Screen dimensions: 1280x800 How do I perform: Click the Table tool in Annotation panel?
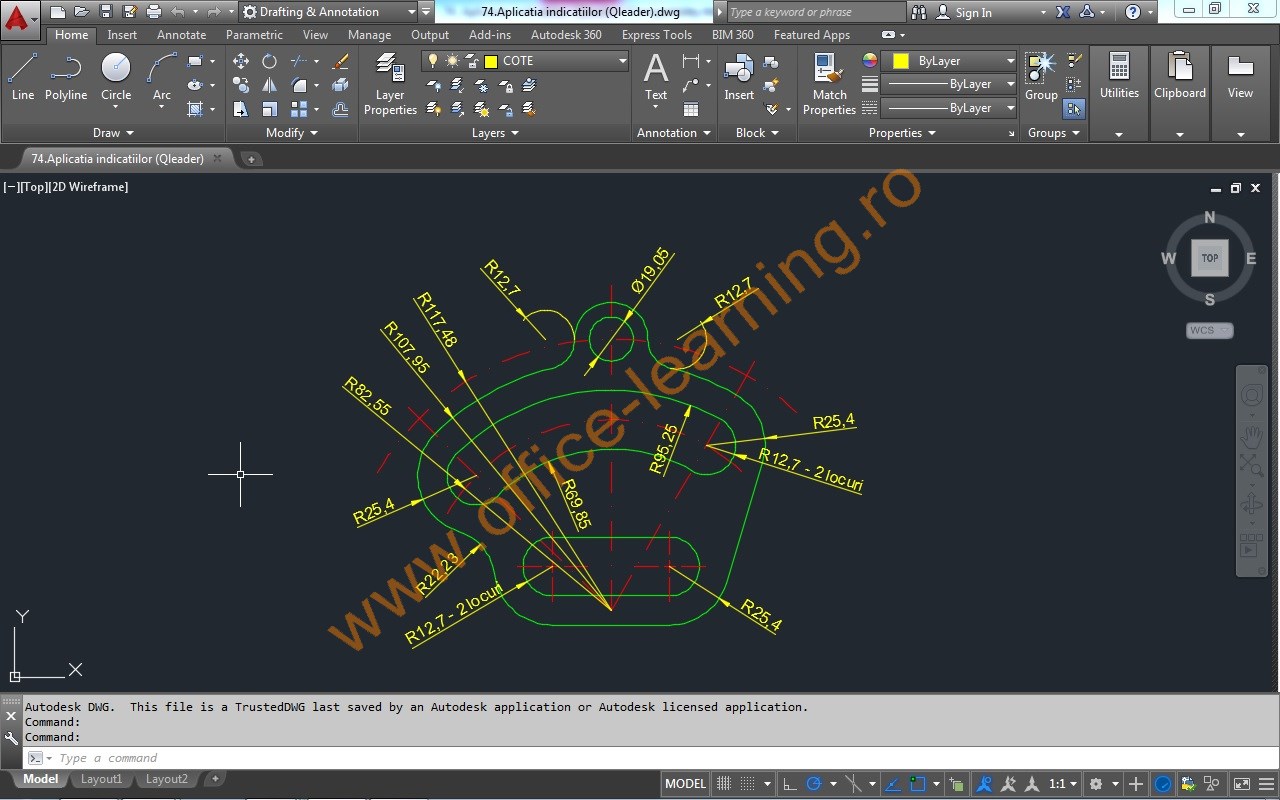pyautogui.click(x=691, y=109)
